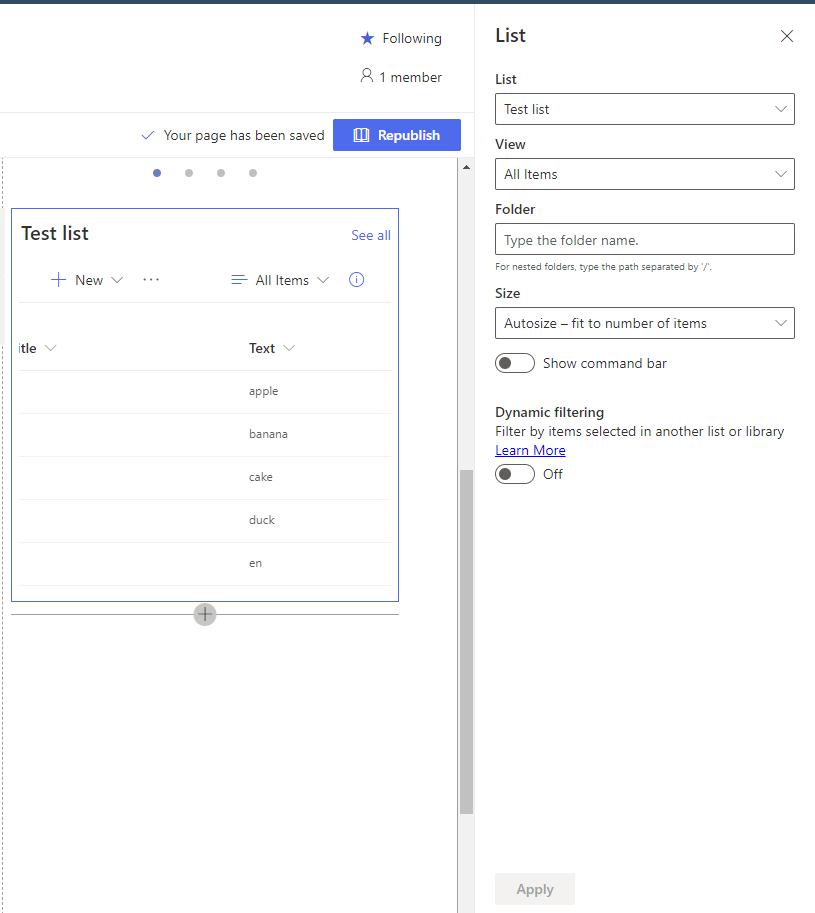
Task: Open the Size dropdown set to Autosize
Action: click(644, 323)
